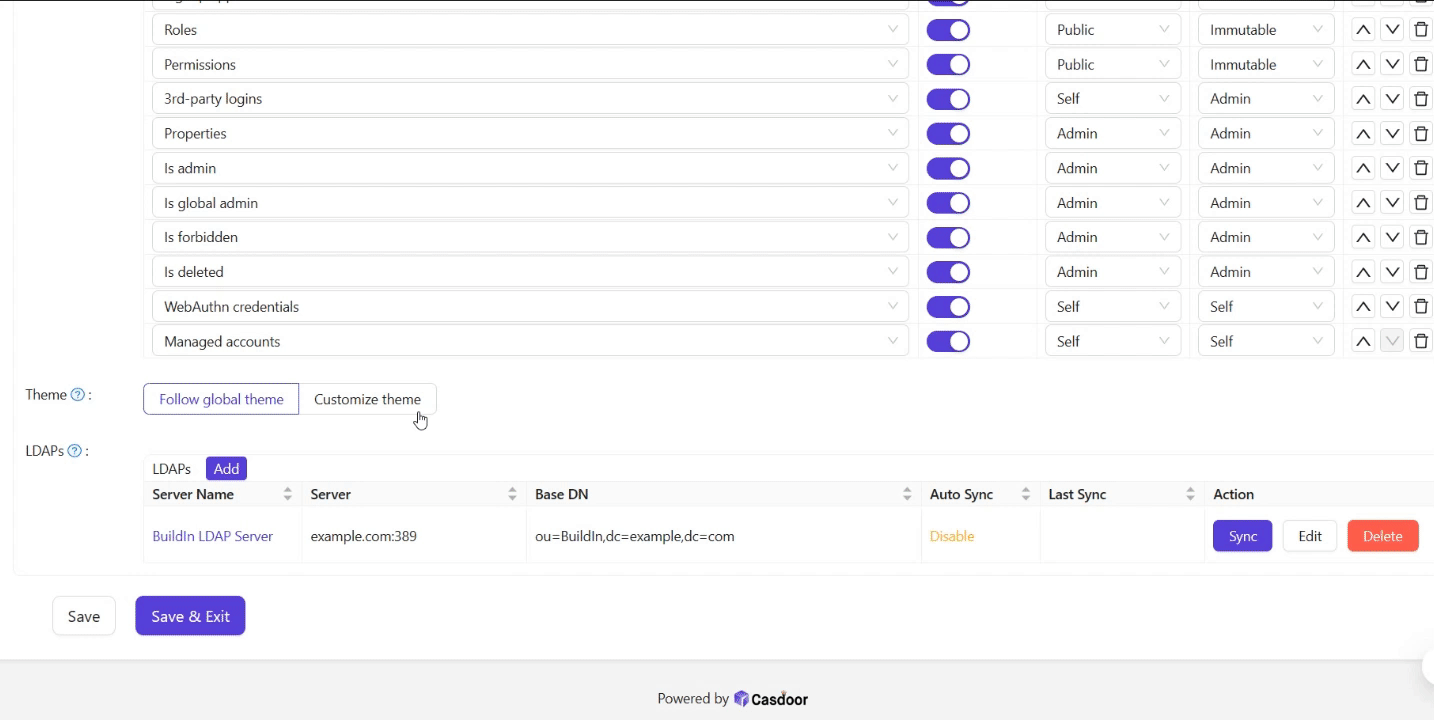
Task: Click the Theme help question icon
Action: click(78, 395)
